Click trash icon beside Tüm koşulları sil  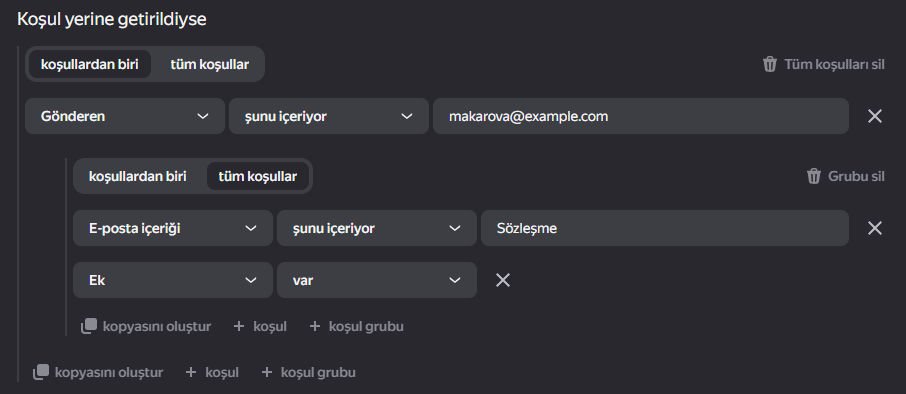(770, 64)
